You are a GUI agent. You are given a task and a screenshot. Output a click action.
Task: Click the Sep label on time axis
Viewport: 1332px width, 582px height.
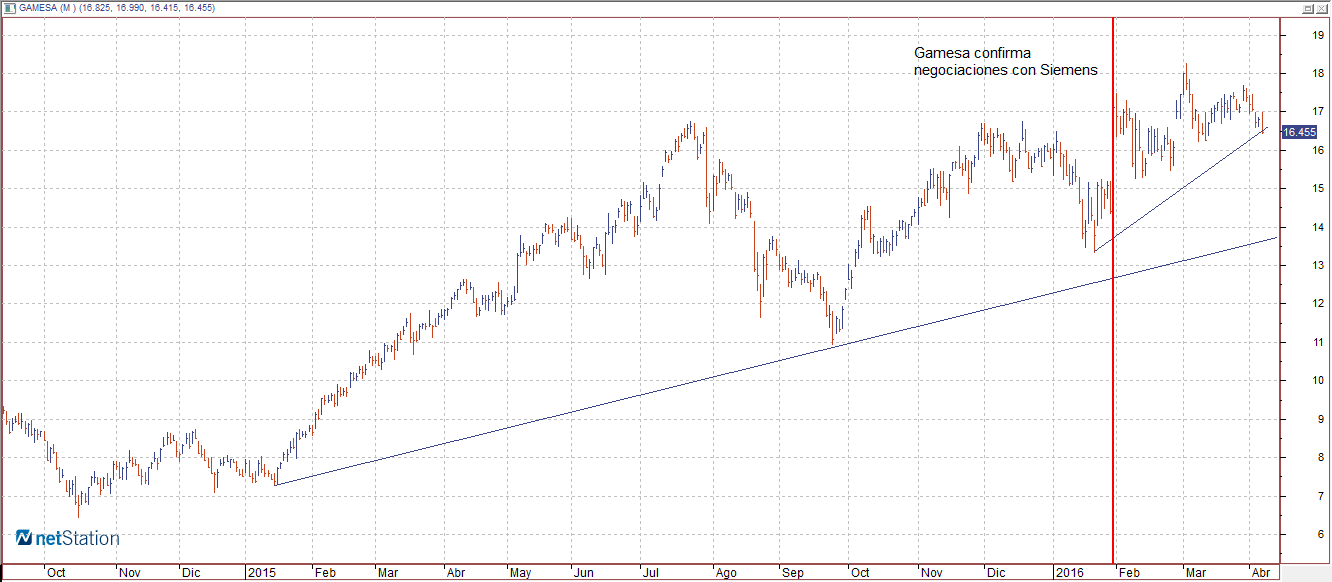click(792, 573)
